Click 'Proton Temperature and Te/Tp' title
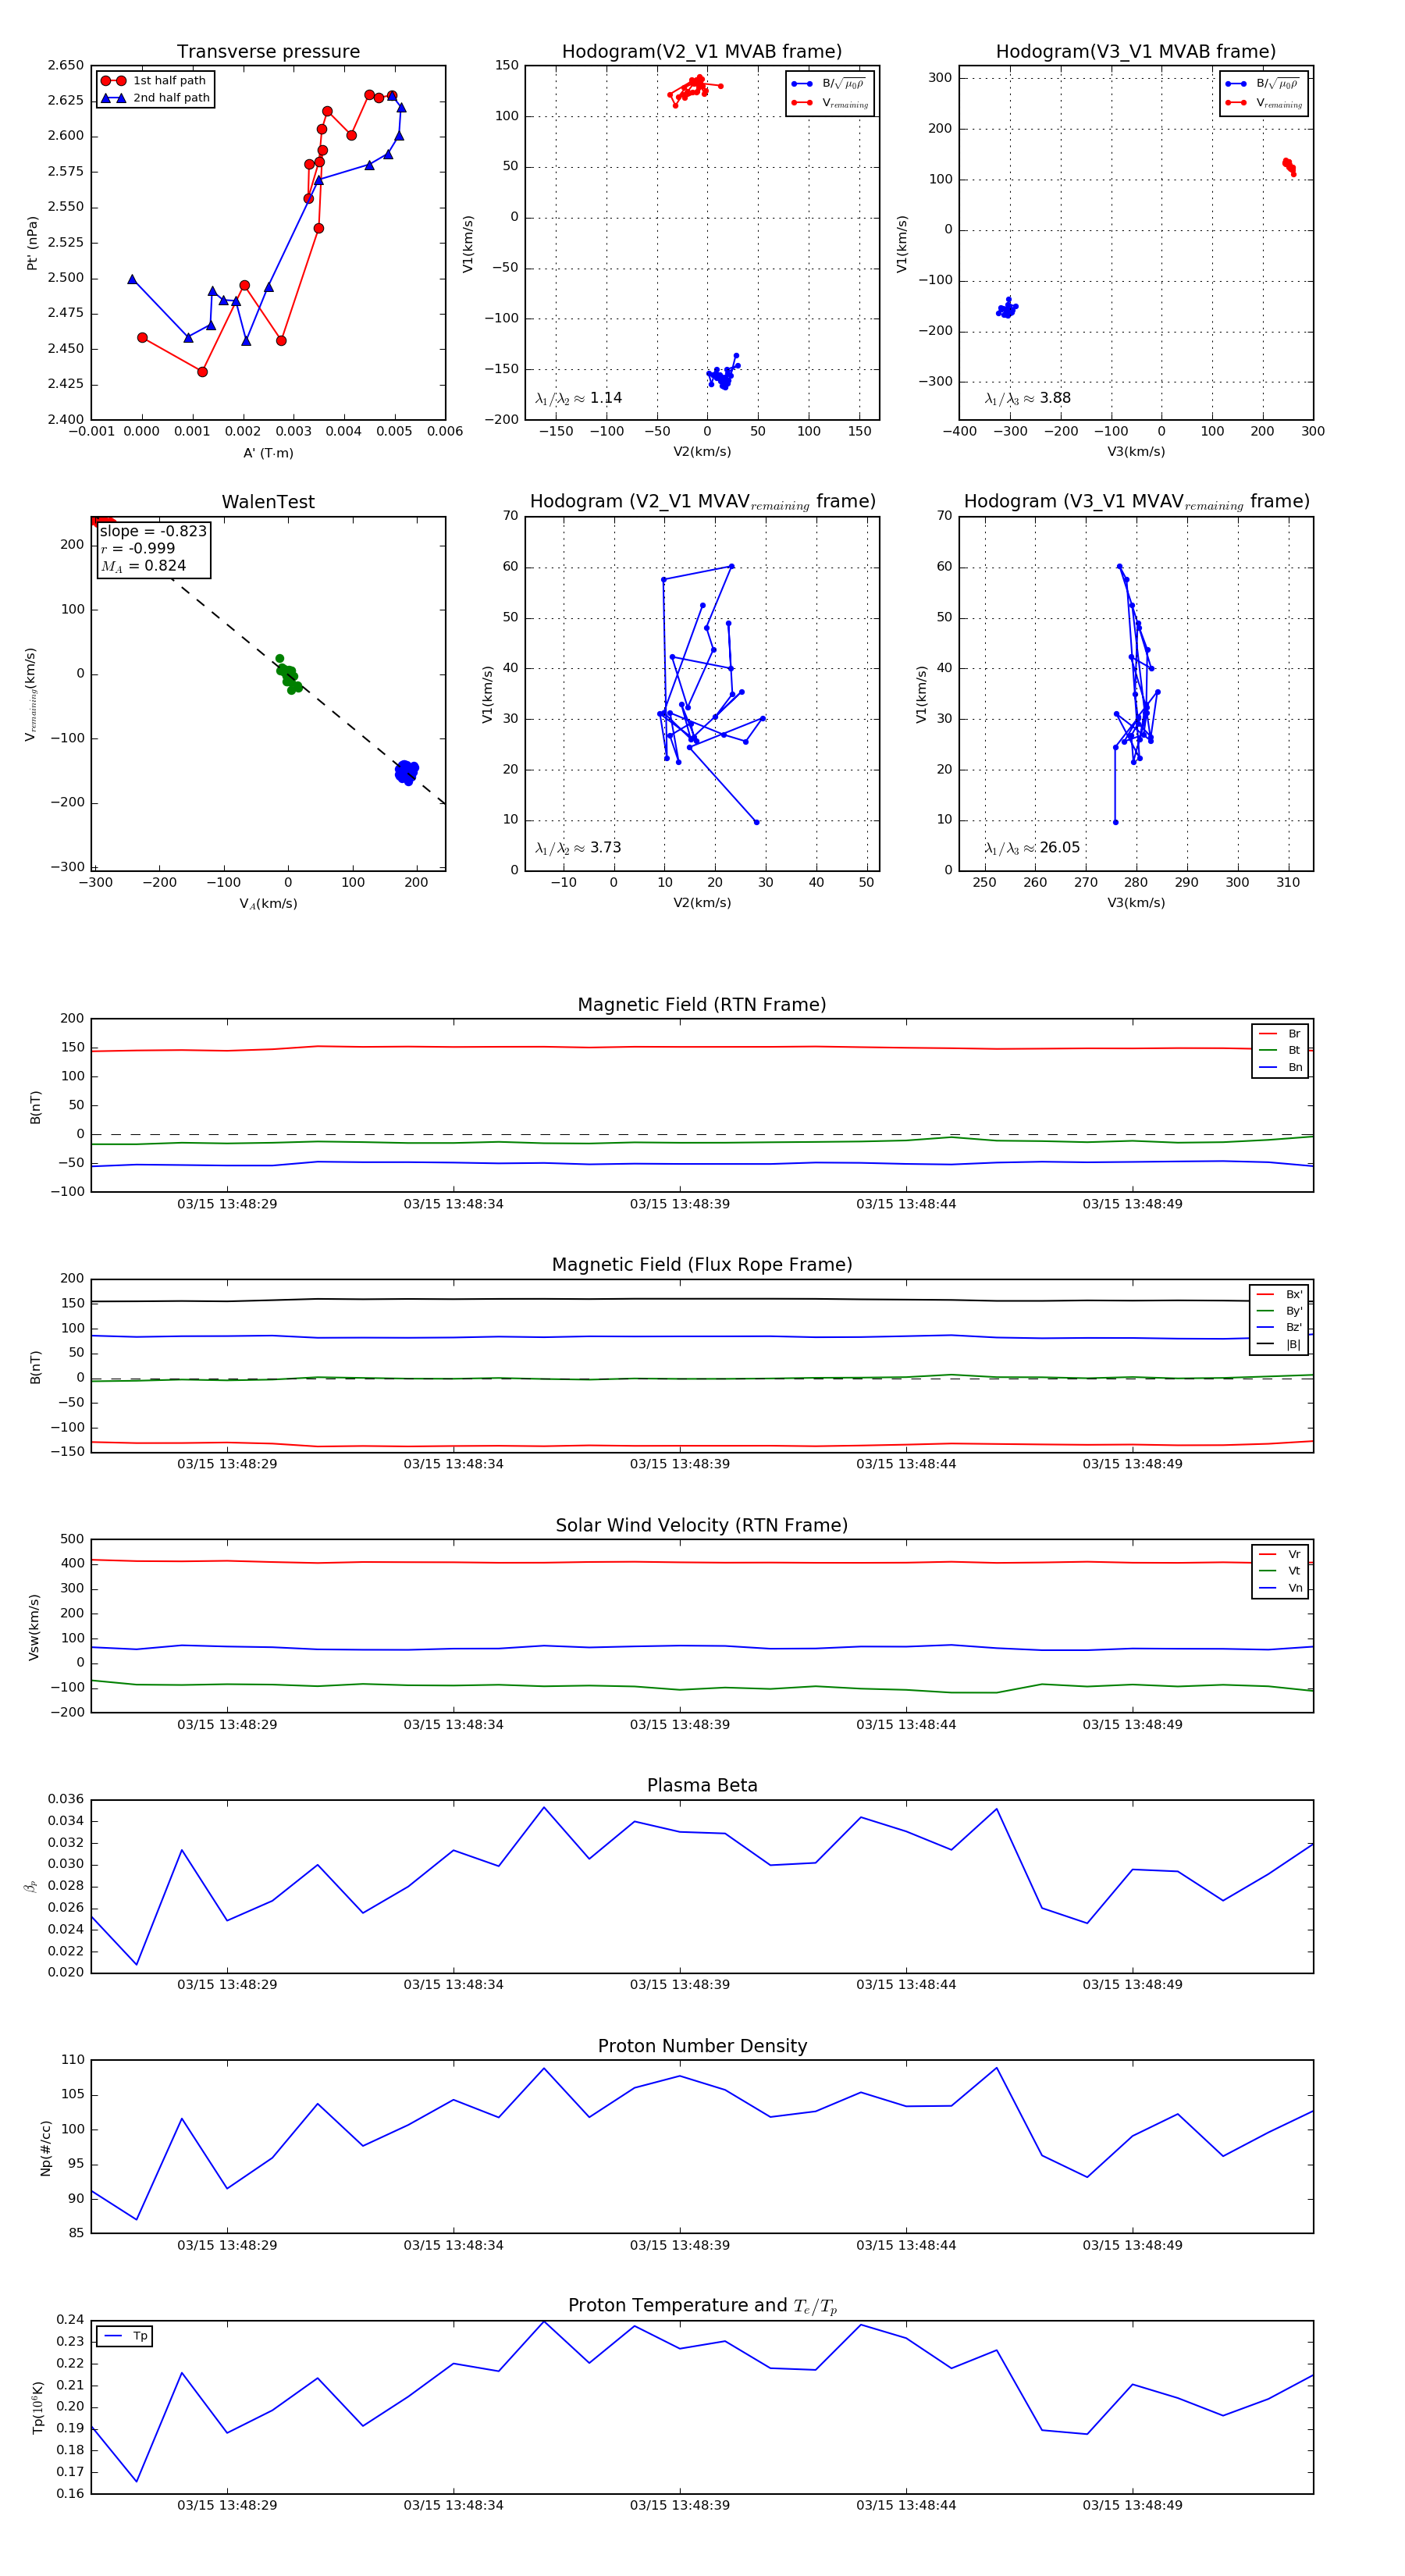 [702, 2306]
